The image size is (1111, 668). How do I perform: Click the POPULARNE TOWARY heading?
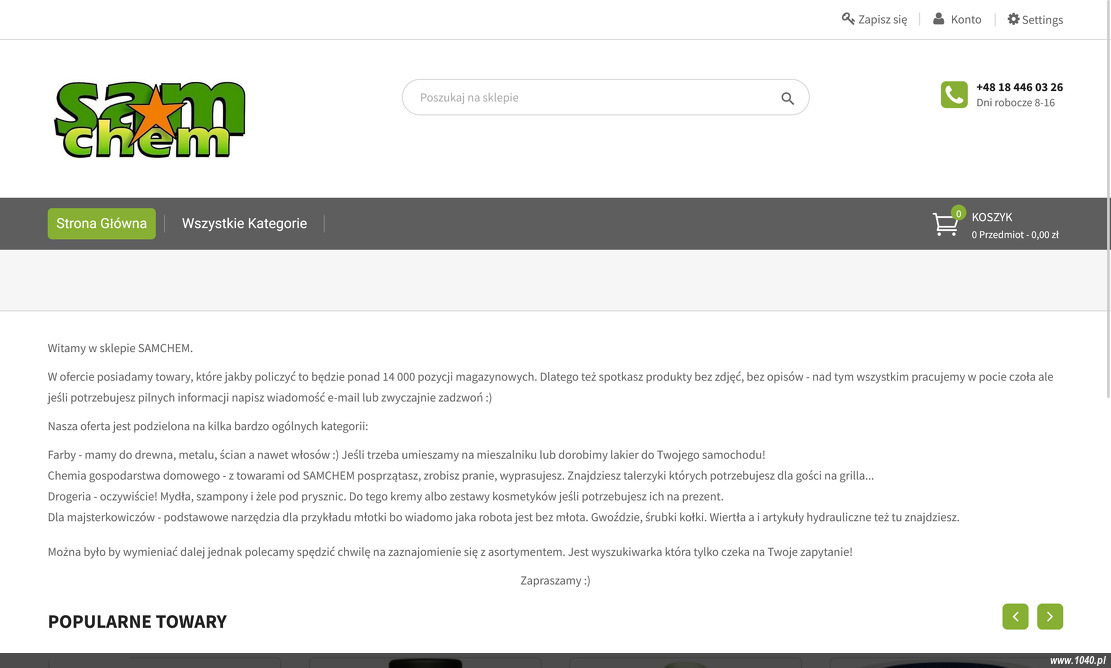click(x=137, y=621)
